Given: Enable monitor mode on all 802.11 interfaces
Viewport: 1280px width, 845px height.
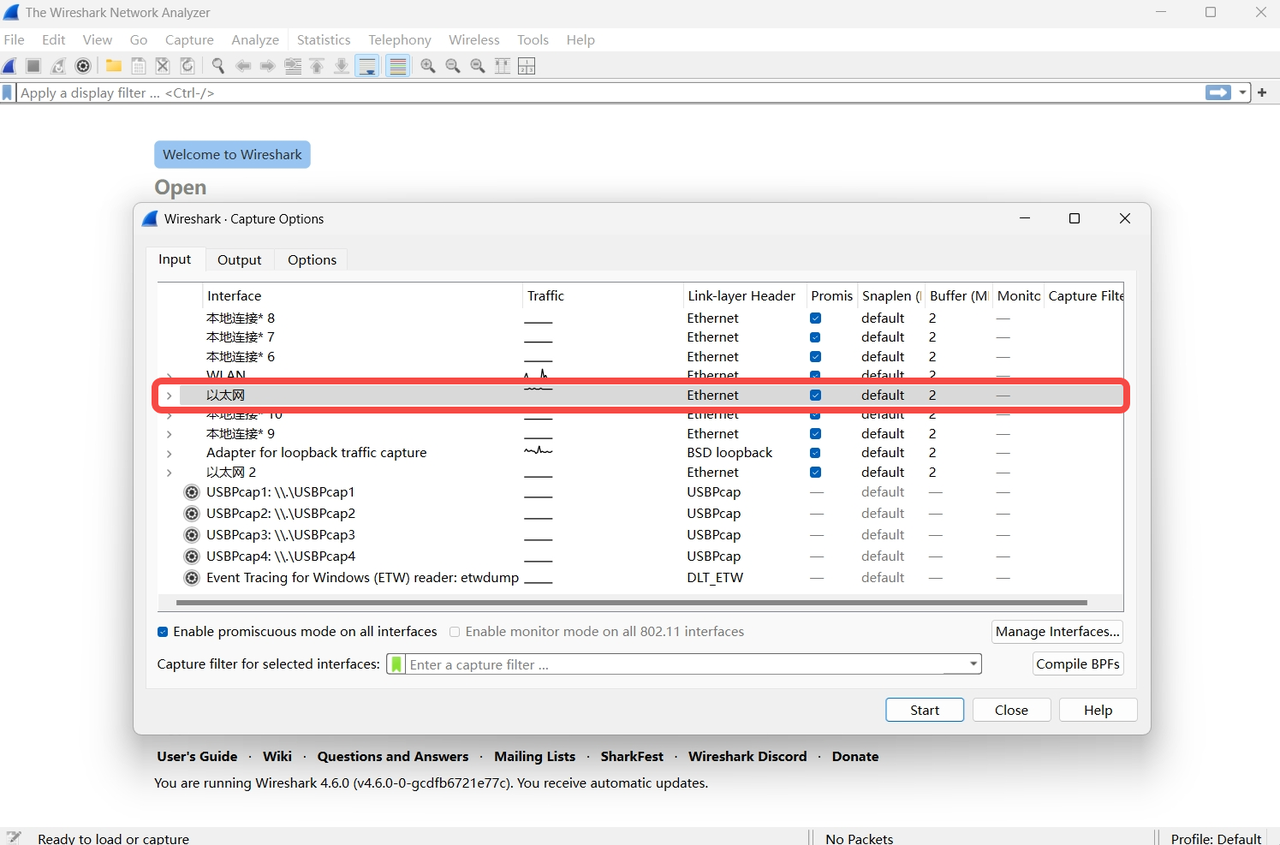Looking at the screenshot, I should click(x=455, y=631).
